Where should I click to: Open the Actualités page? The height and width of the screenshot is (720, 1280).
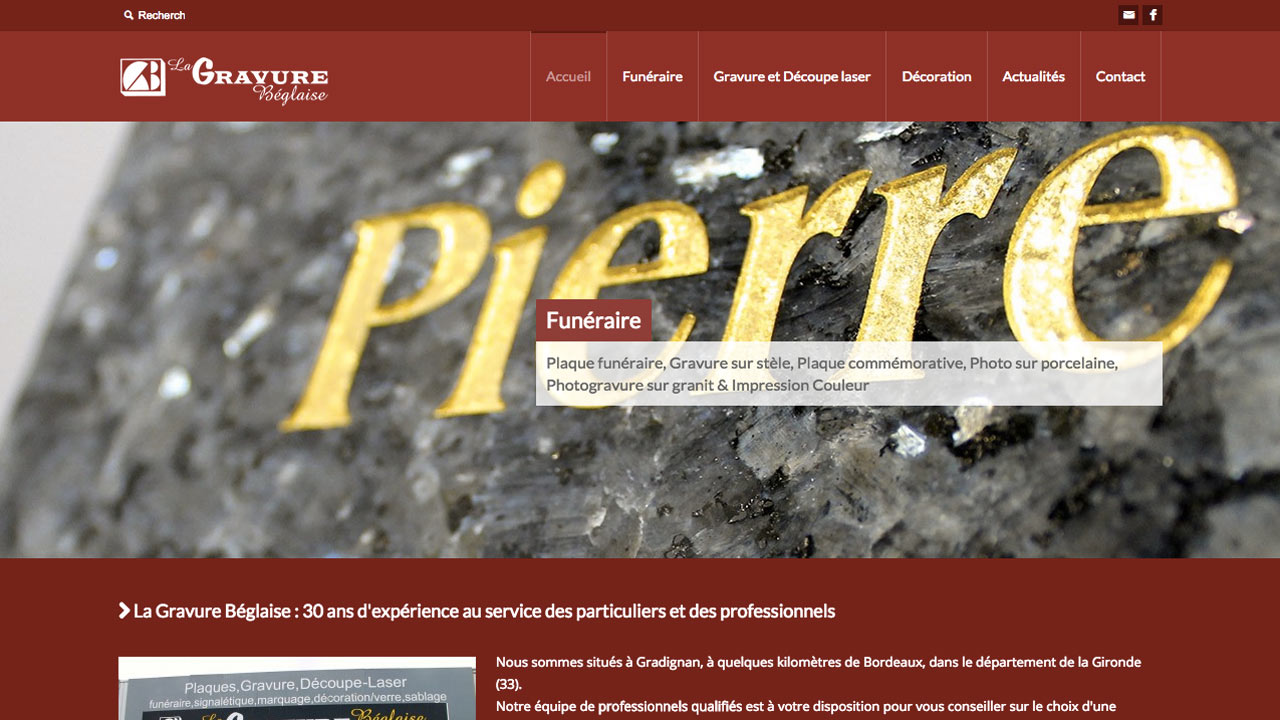(1033, 76)
